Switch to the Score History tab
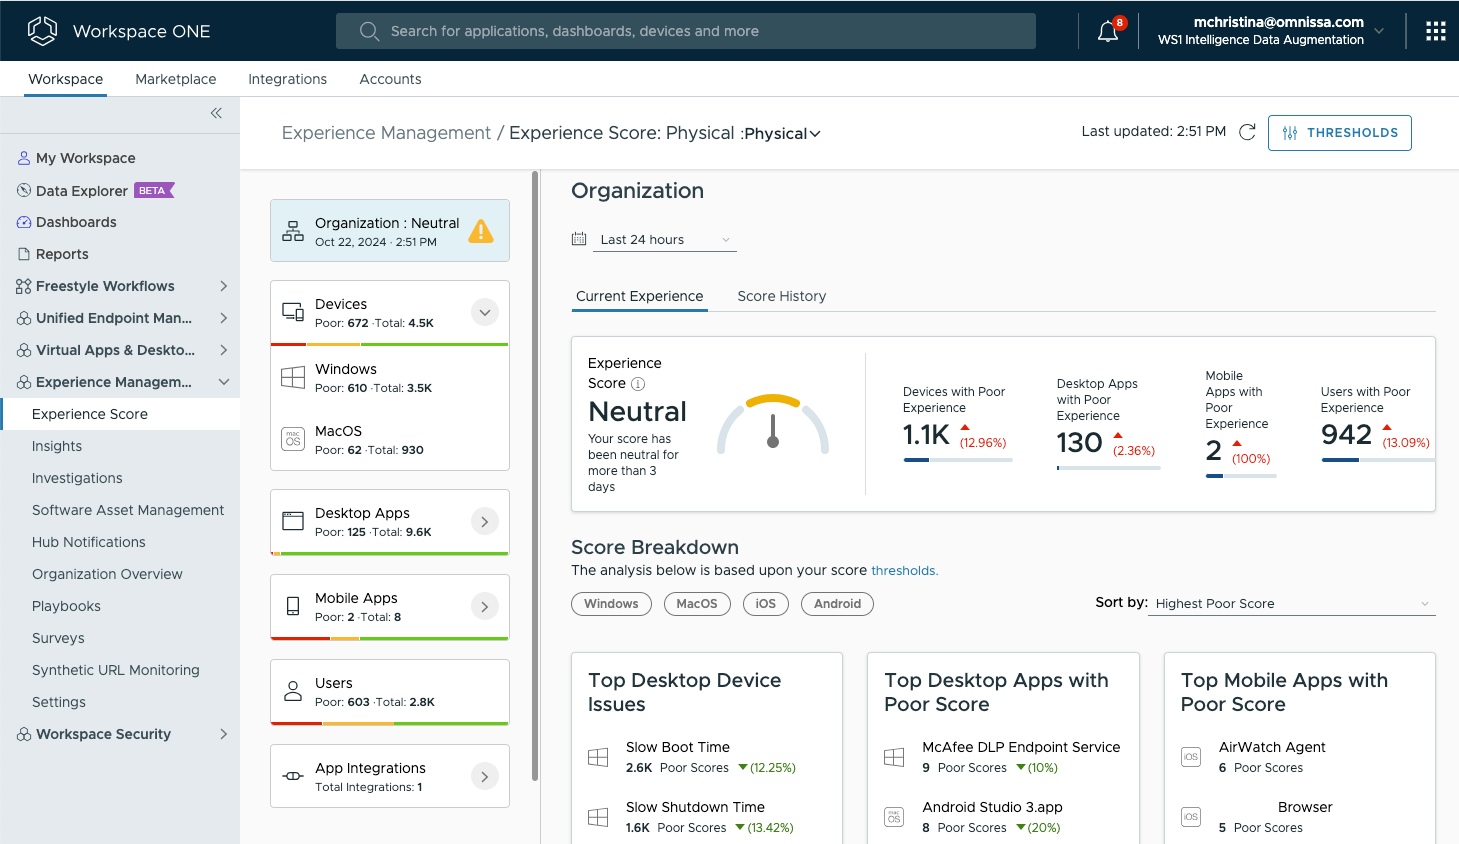1459x844 pixels. (781, 296)
